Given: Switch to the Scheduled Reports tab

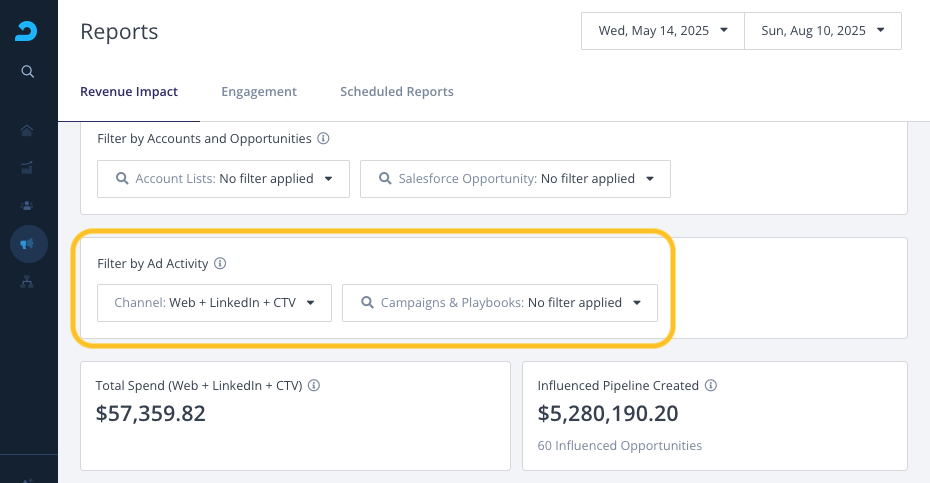Looking at the screenshot, I should 397,92.
